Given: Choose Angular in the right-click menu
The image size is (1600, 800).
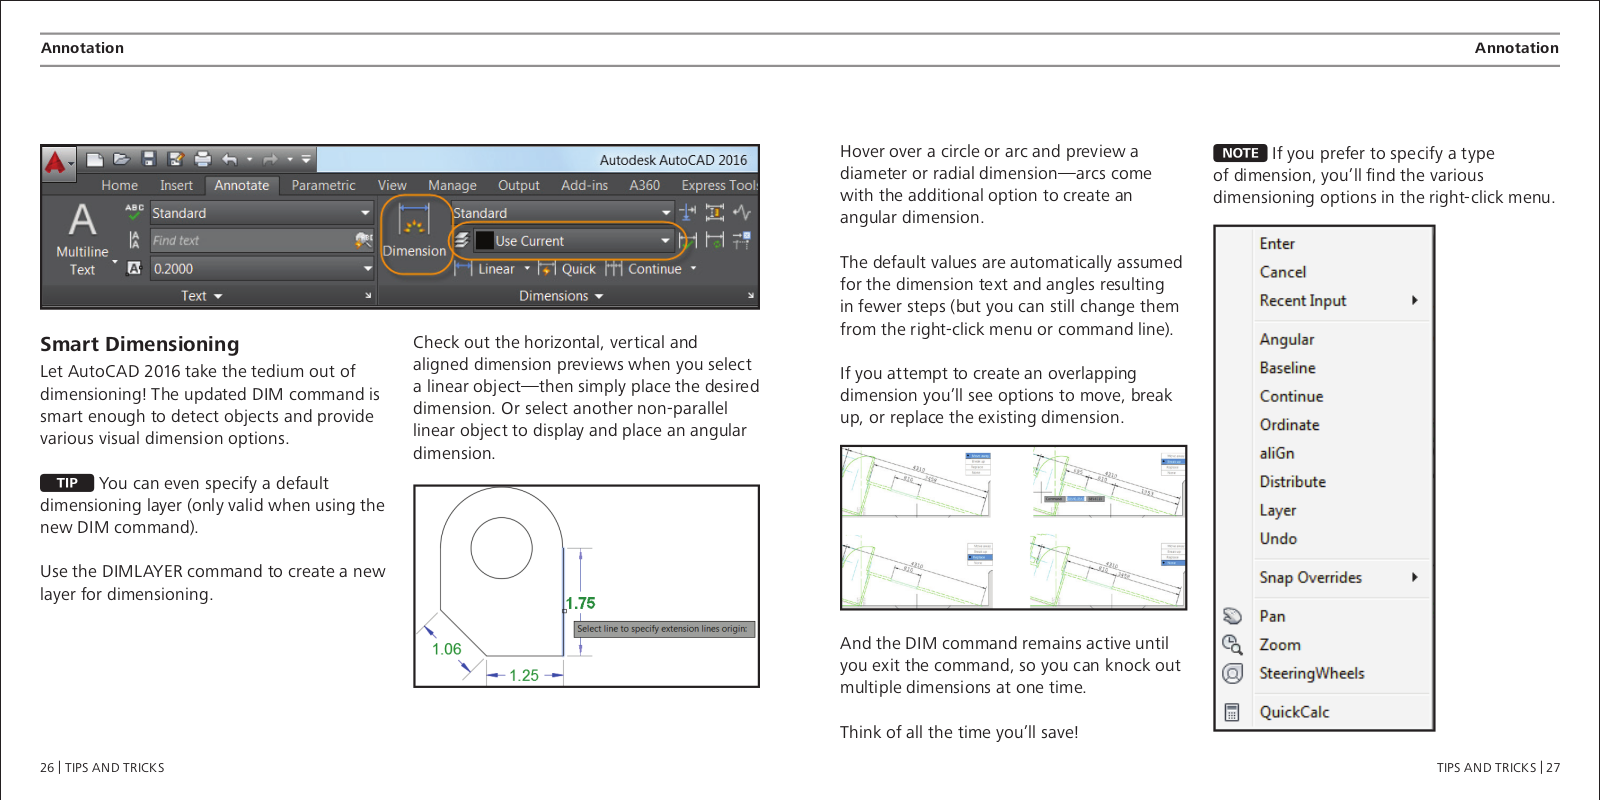Looking at the screenshot, I should point(1287,340).
